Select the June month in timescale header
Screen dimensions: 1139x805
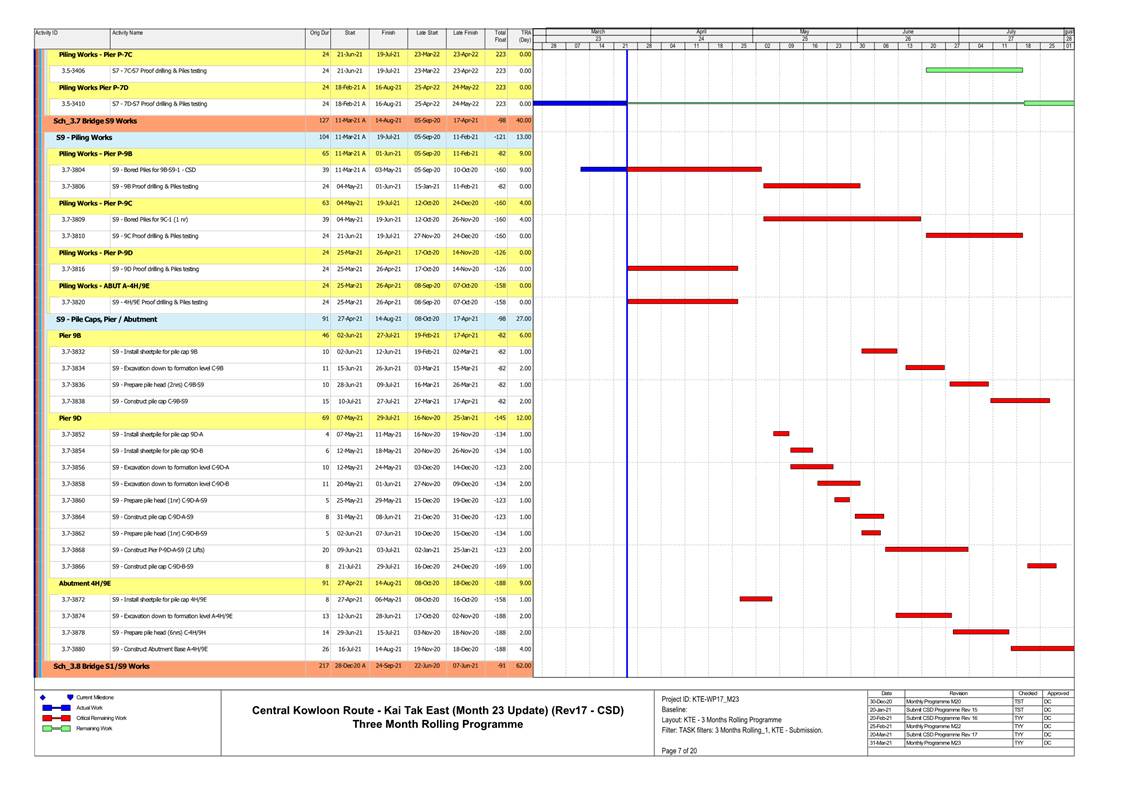pyautogui.click(x=907, y=32)
